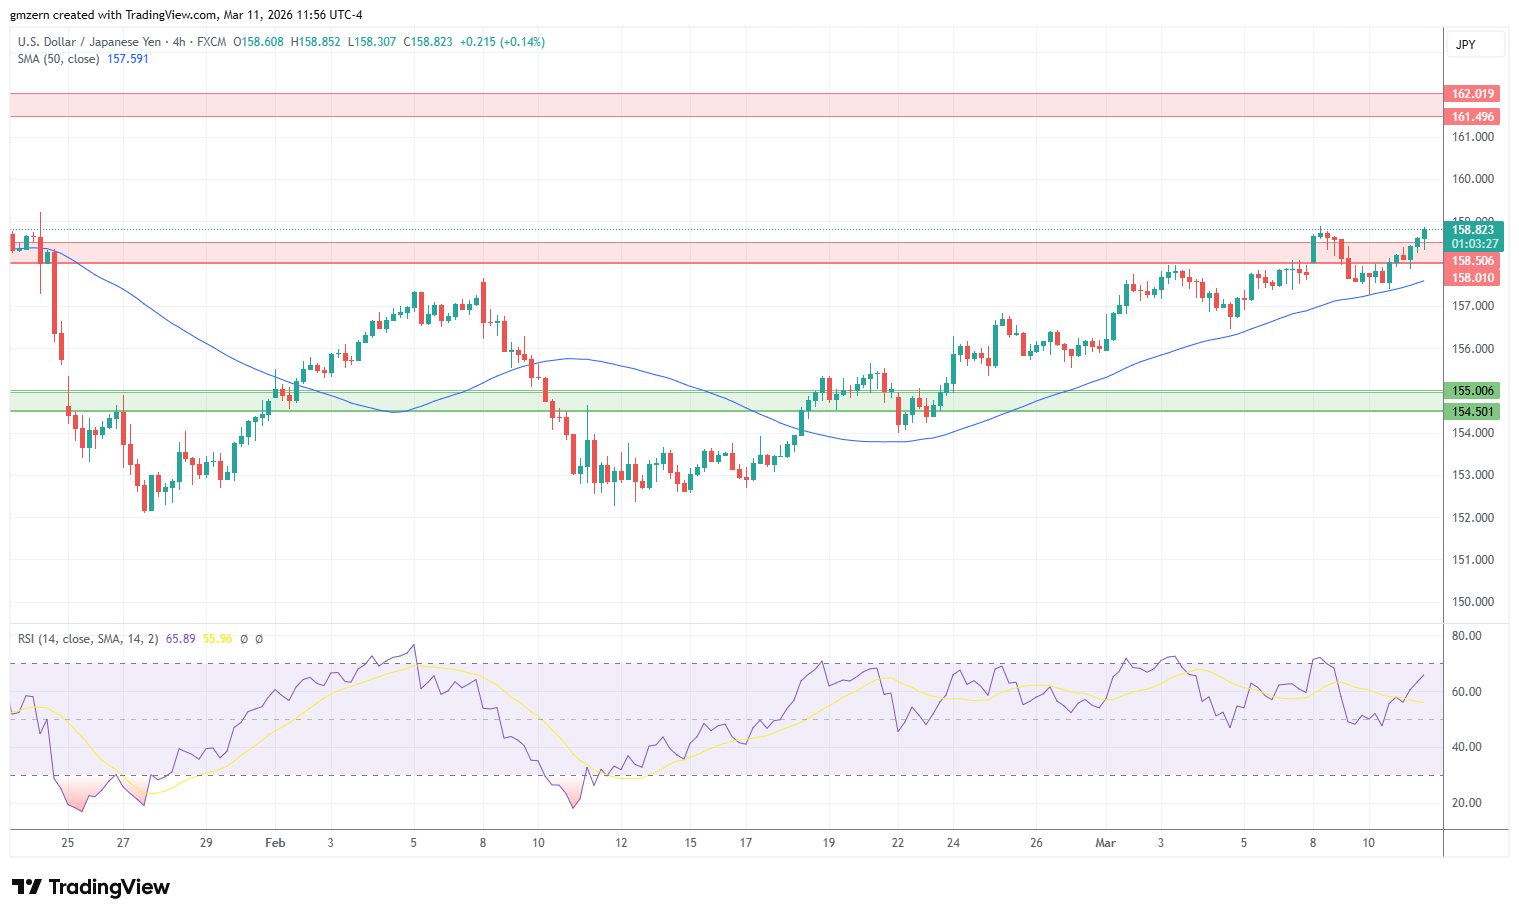Image resolution: width=1519 pixels, height=917 pixels.
Task: Click the change value +0.215 (+0.14%)
Action: 502,42
